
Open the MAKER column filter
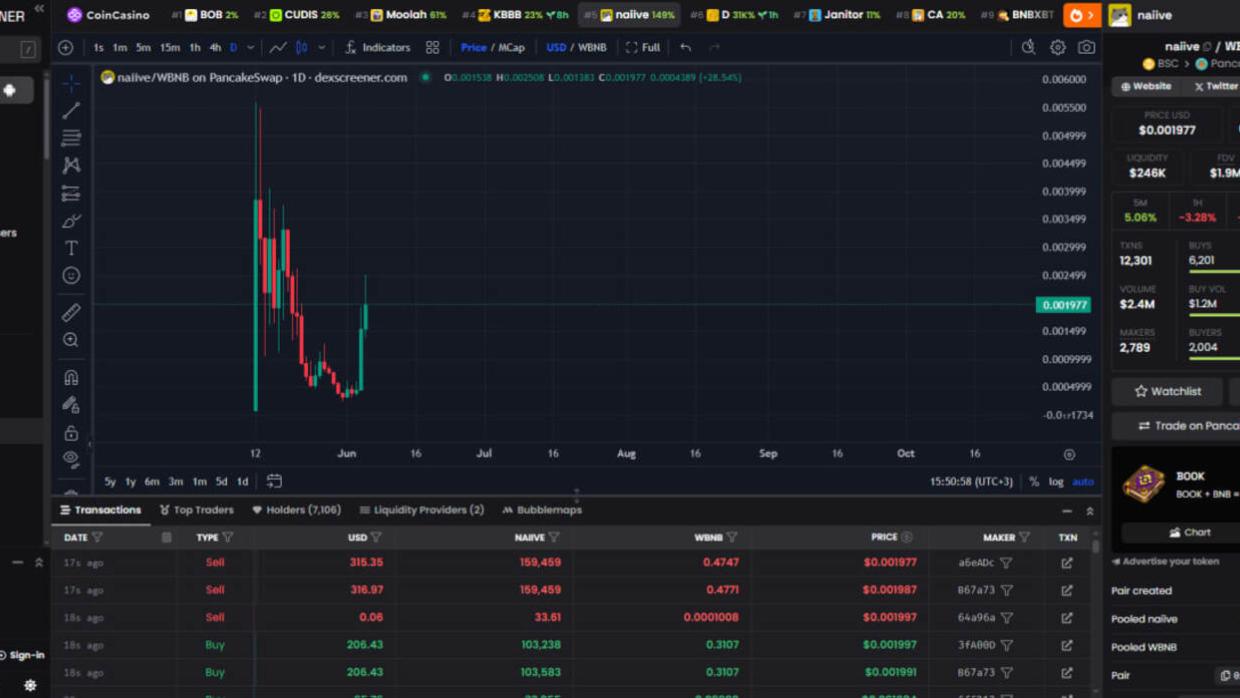pyautogui.click(x=1024, y=537)
